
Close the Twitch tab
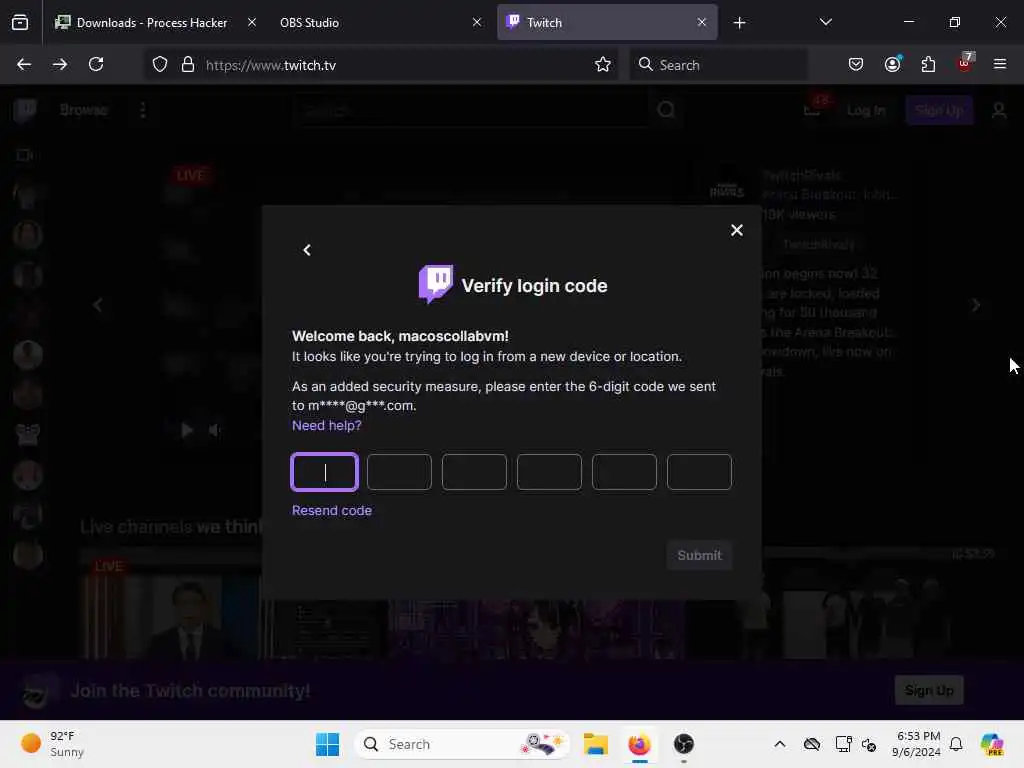pyautogui.click(x=702, y=22)
